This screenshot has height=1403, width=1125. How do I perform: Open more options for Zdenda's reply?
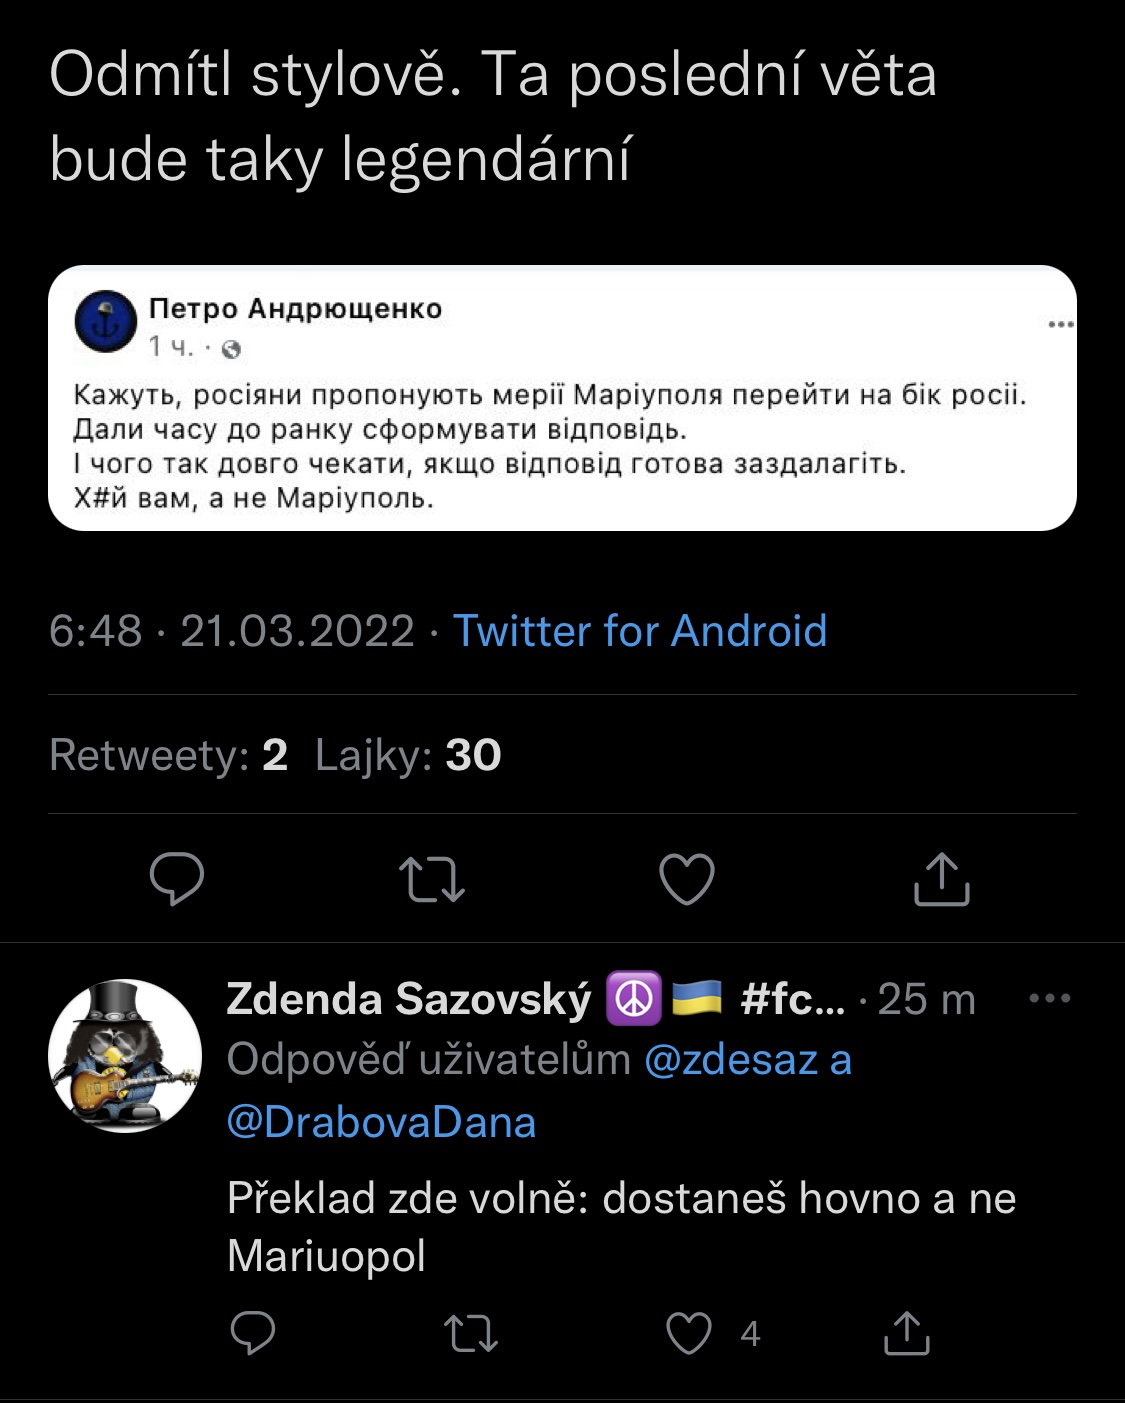click(1050, 998)
